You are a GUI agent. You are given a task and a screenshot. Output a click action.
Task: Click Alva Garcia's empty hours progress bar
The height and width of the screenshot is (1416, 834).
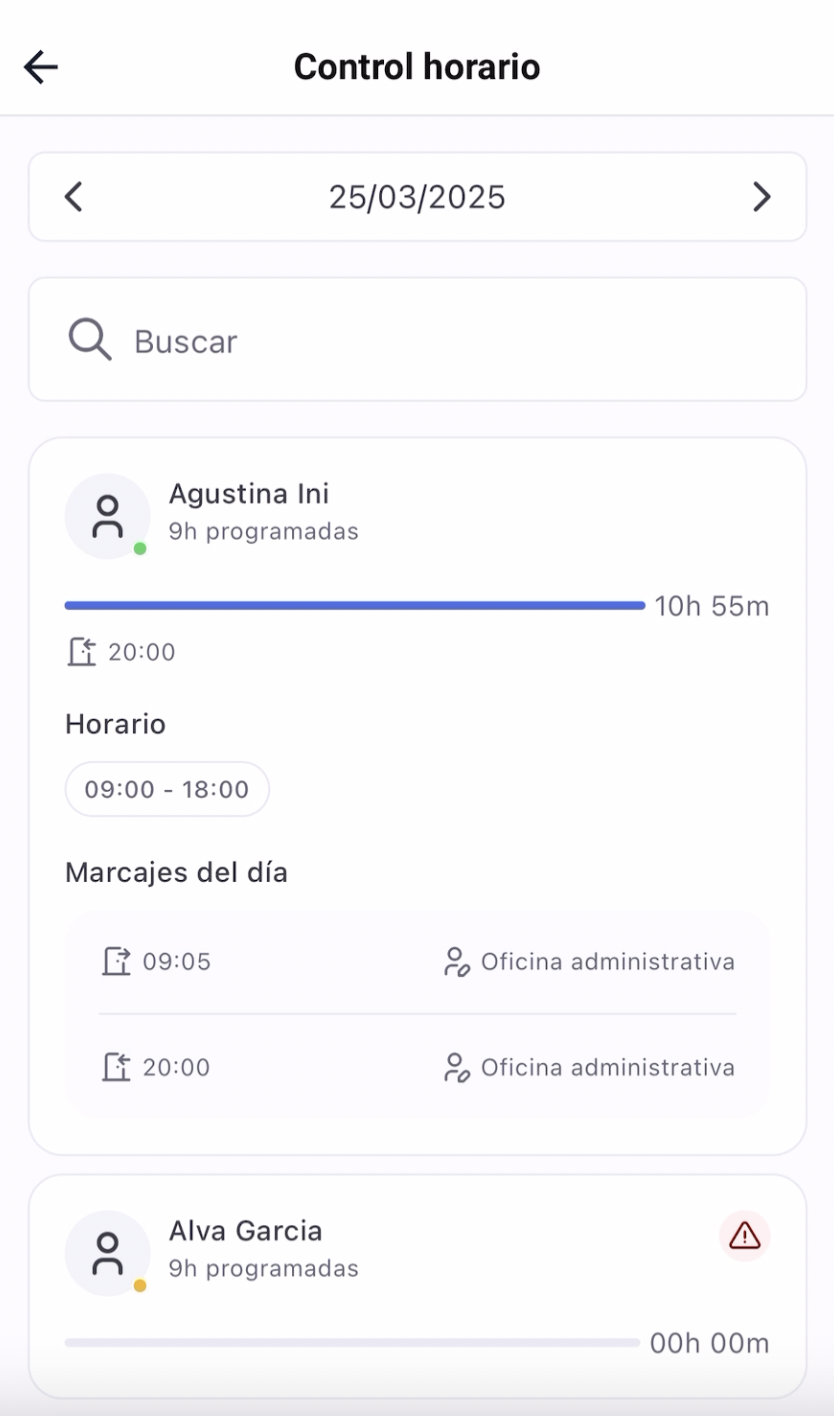pos(352,1343)
